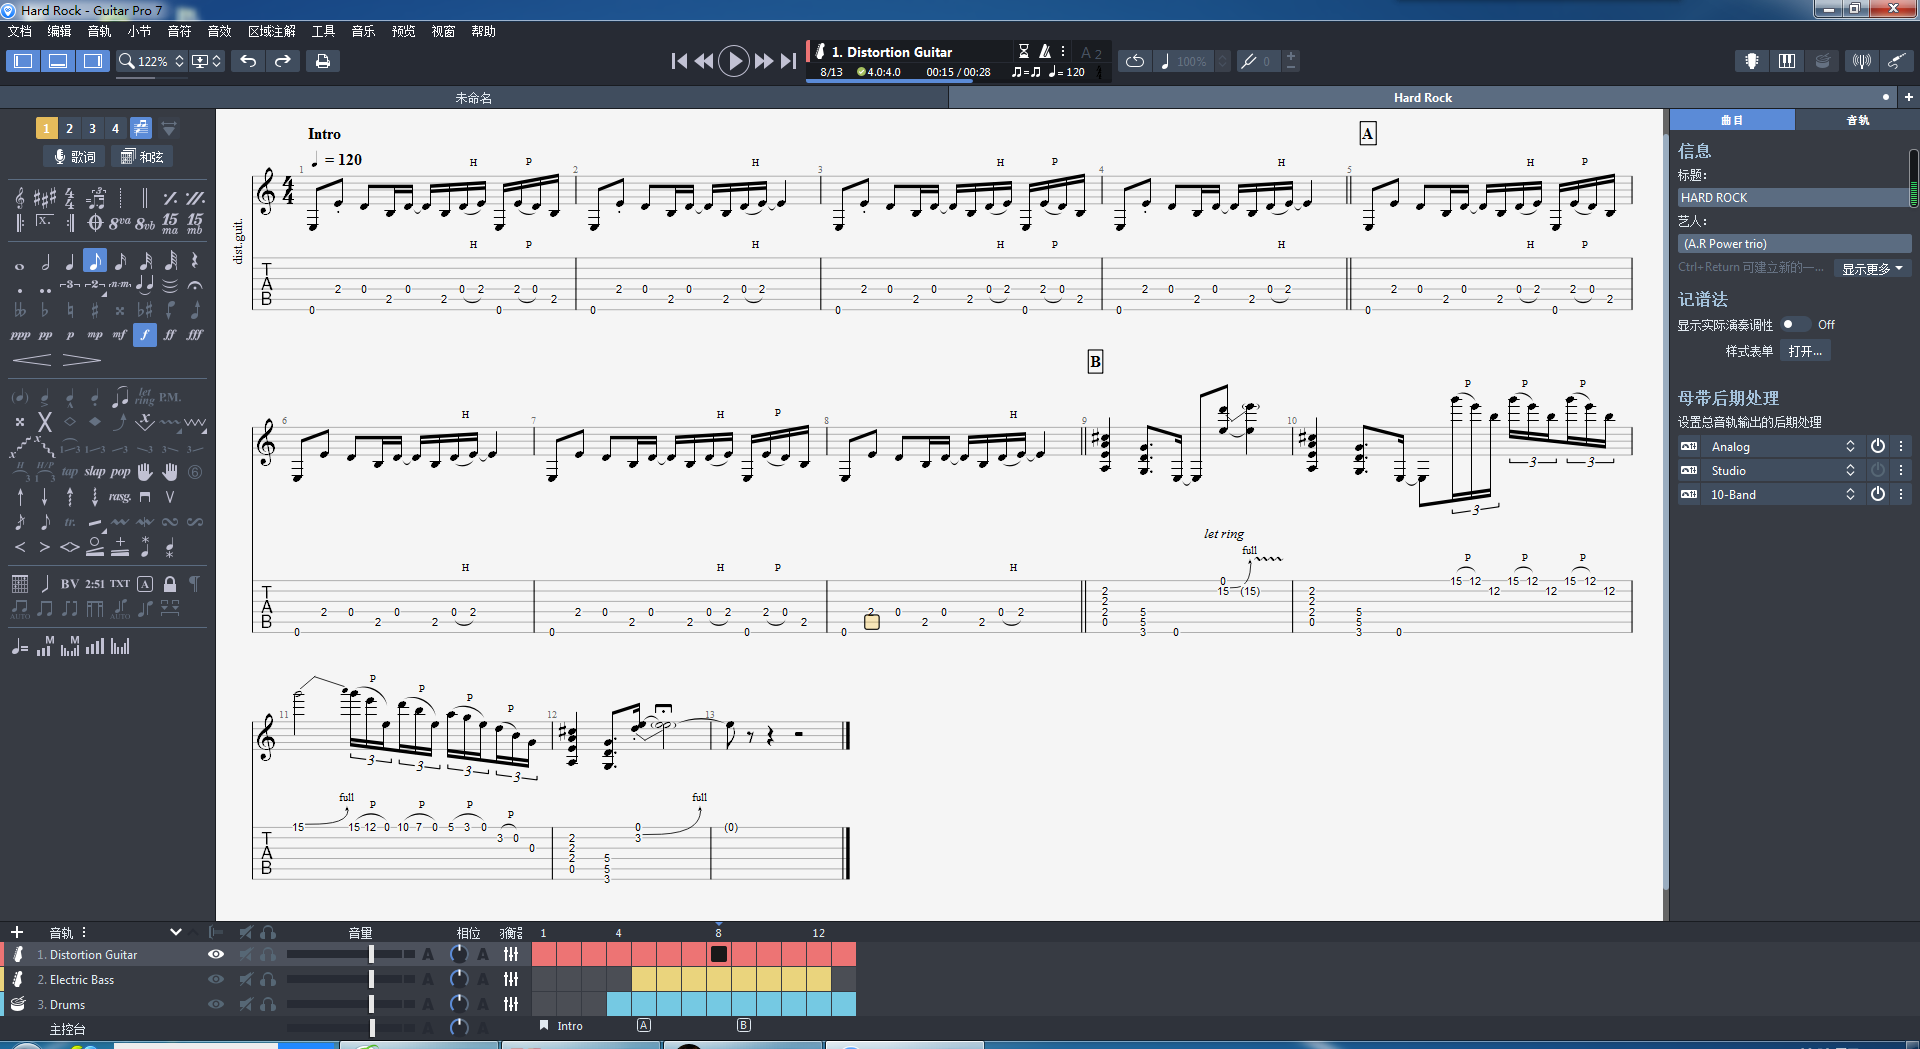Screen dimensions: 1920x1049
Task: Adjust the Electric Bass volume slider
Action: coord(371,979)
